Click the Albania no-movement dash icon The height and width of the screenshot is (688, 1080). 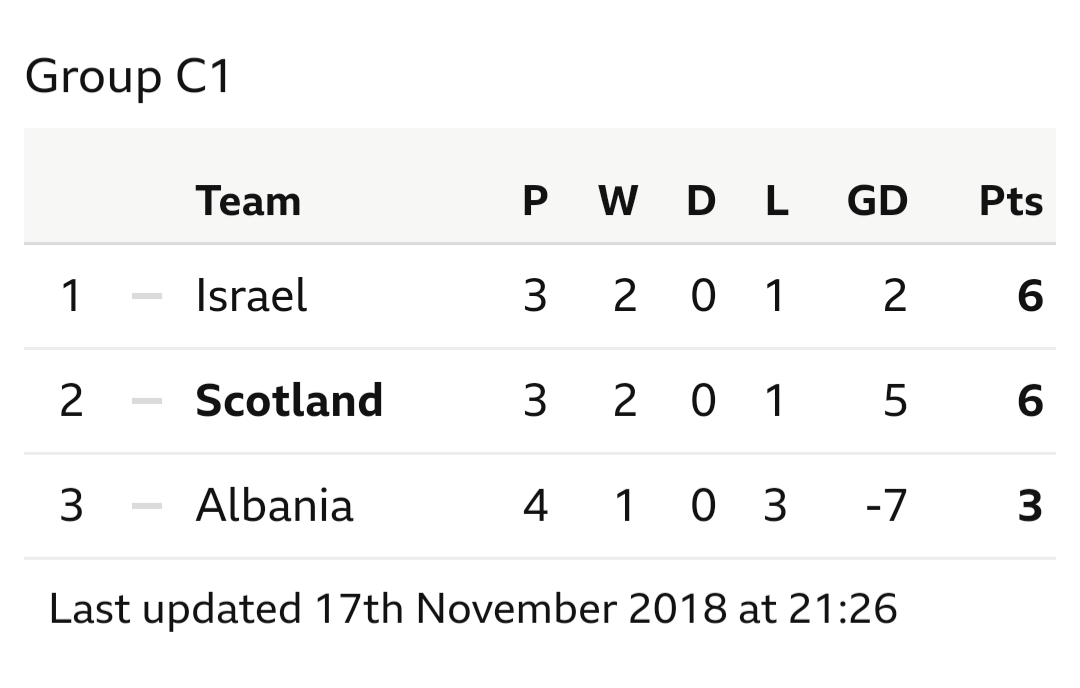[147, 505]
